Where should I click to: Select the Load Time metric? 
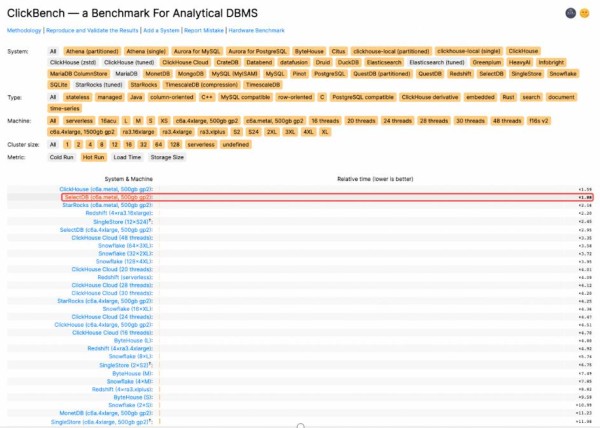tap(129, 157)
